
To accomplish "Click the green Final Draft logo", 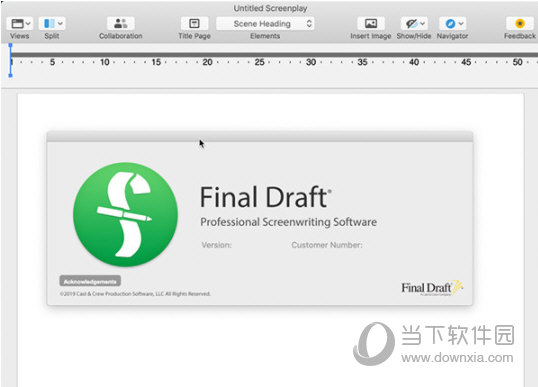I will pos(126,214).
